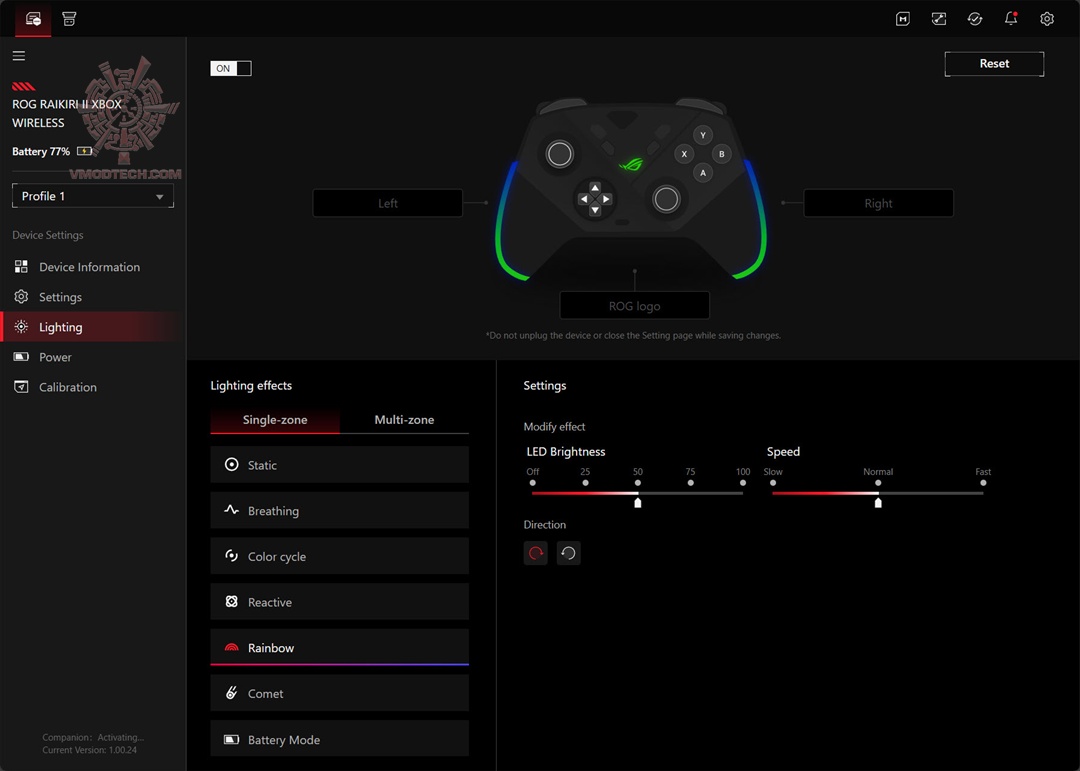Viewport: 1080px width, 771px height.
Task: Click the Y button on controller image
Action: pos(703,135)
